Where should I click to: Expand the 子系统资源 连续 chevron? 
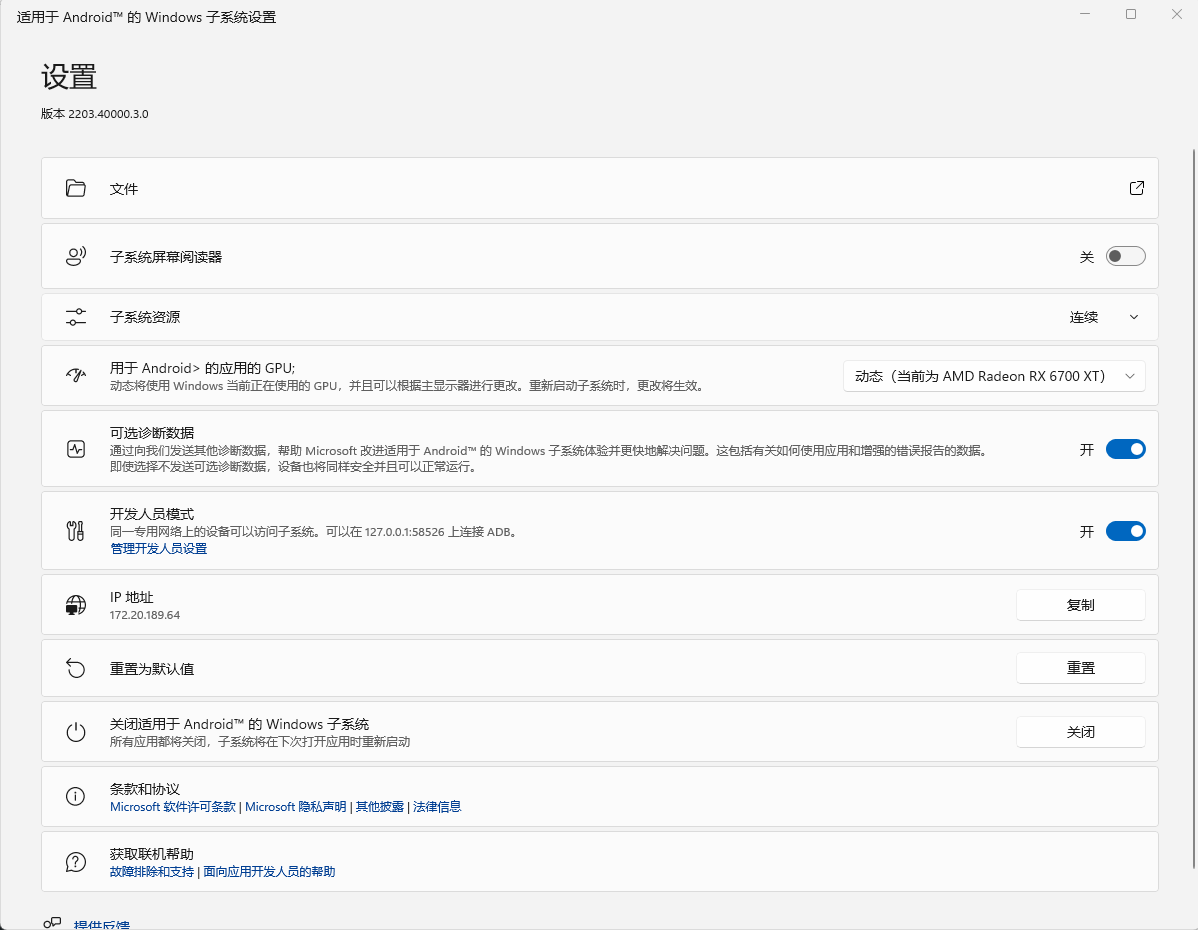(1133, 317)
